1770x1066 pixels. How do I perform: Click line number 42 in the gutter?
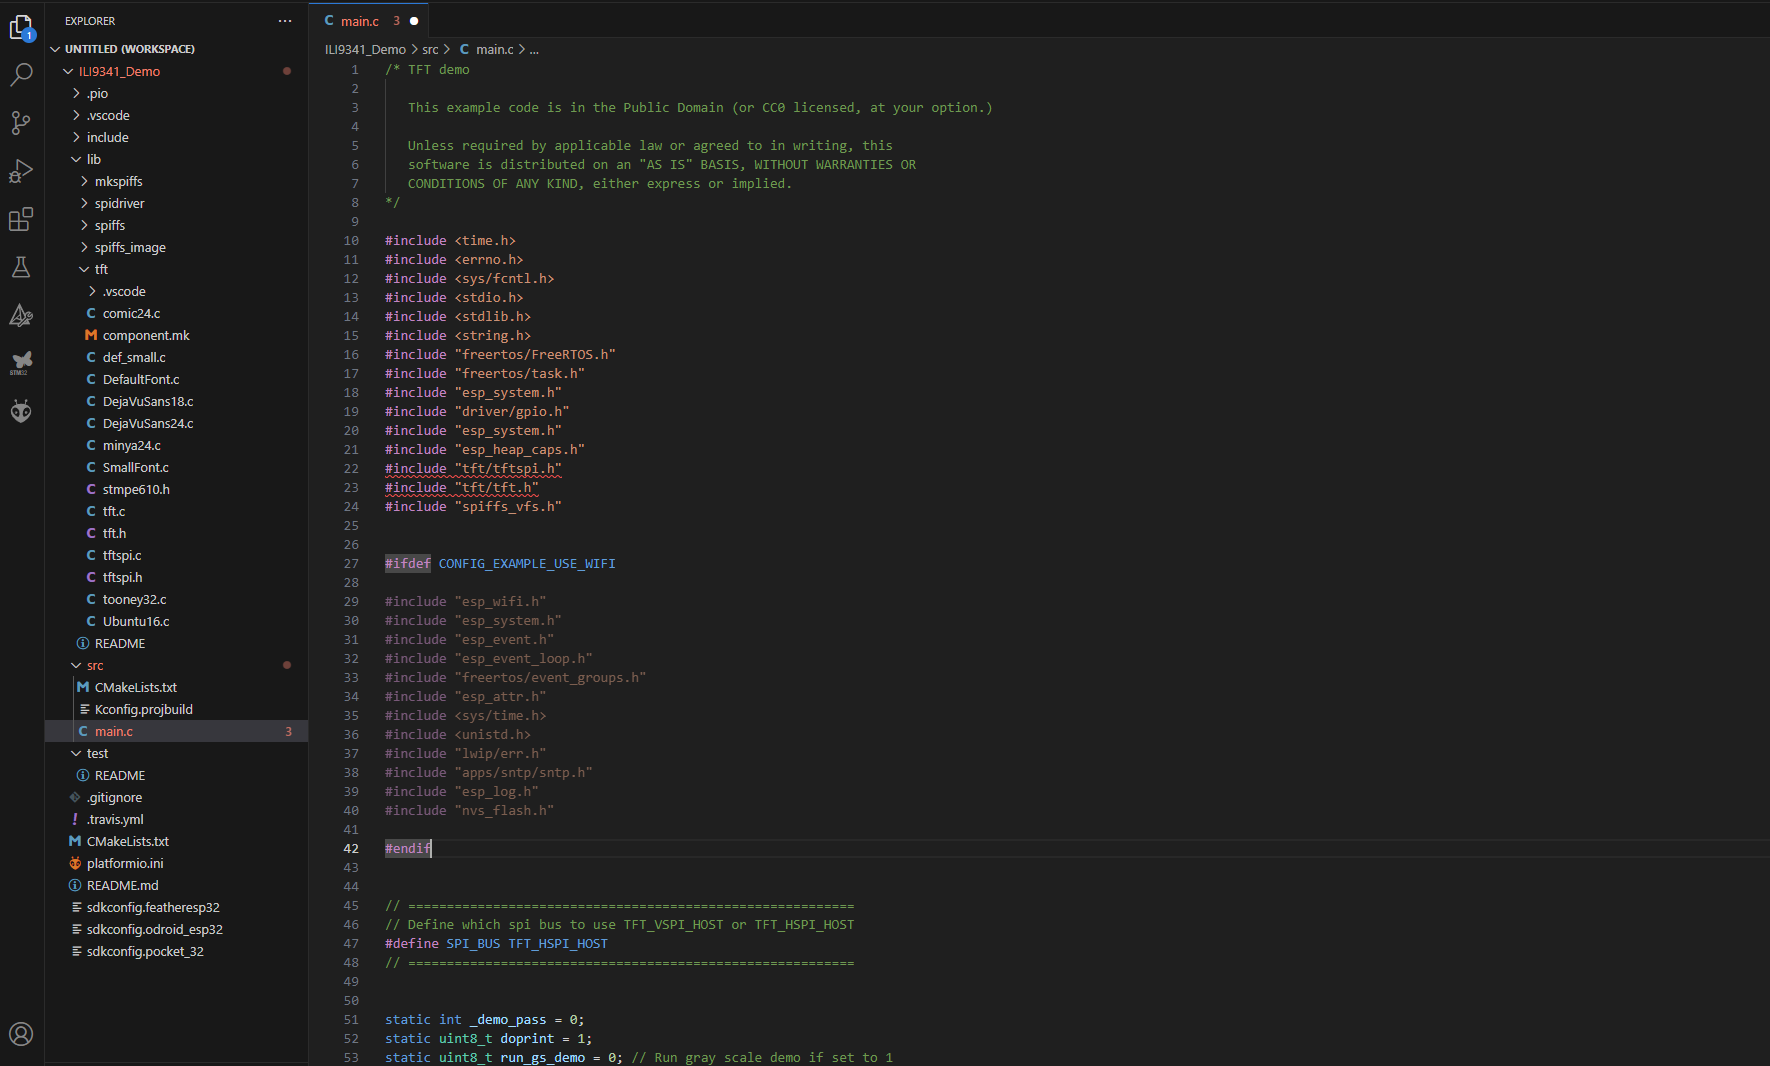tap(351, 848)
